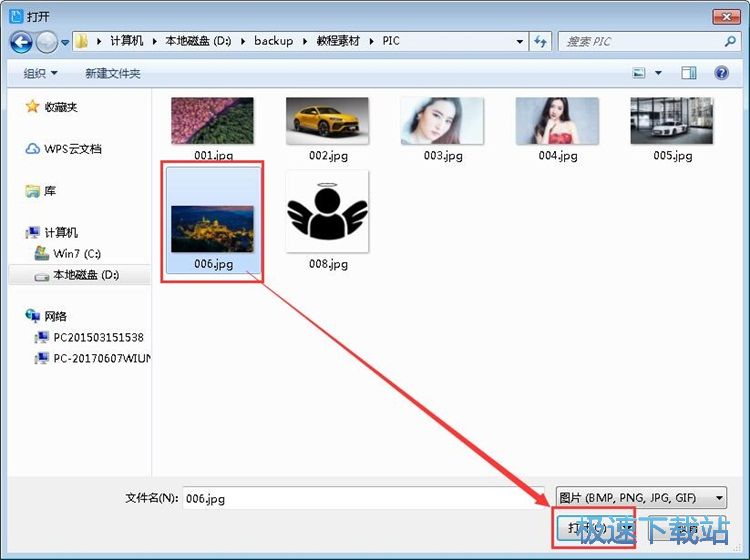Select the 001.jpg thumbnail
Image resolution: width=750 pixels, height=560 pixels.
(x=212, y=121)
